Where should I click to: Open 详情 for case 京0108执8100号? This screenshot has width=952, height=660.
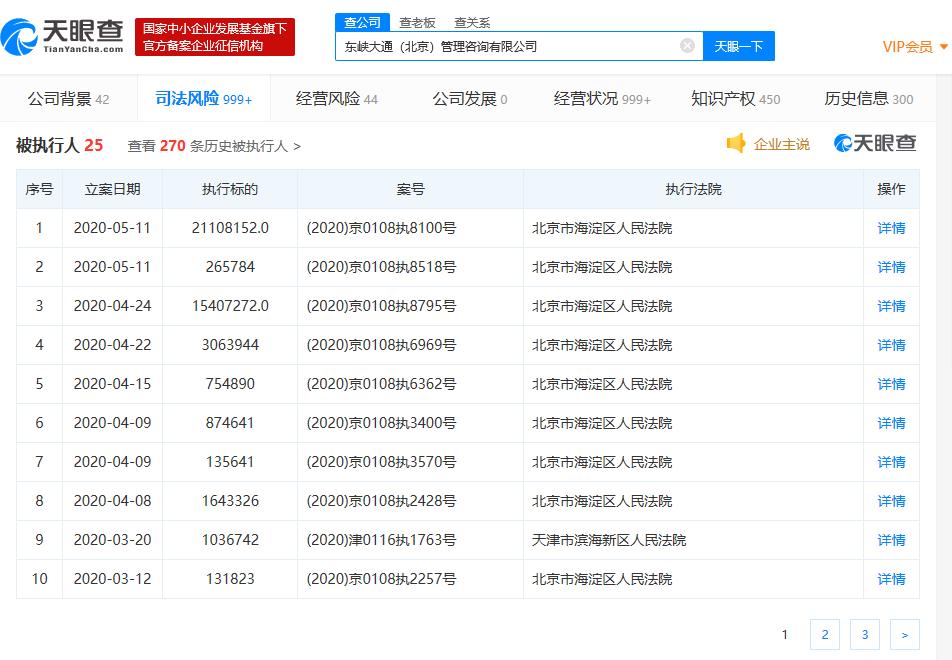pos(891,228)
